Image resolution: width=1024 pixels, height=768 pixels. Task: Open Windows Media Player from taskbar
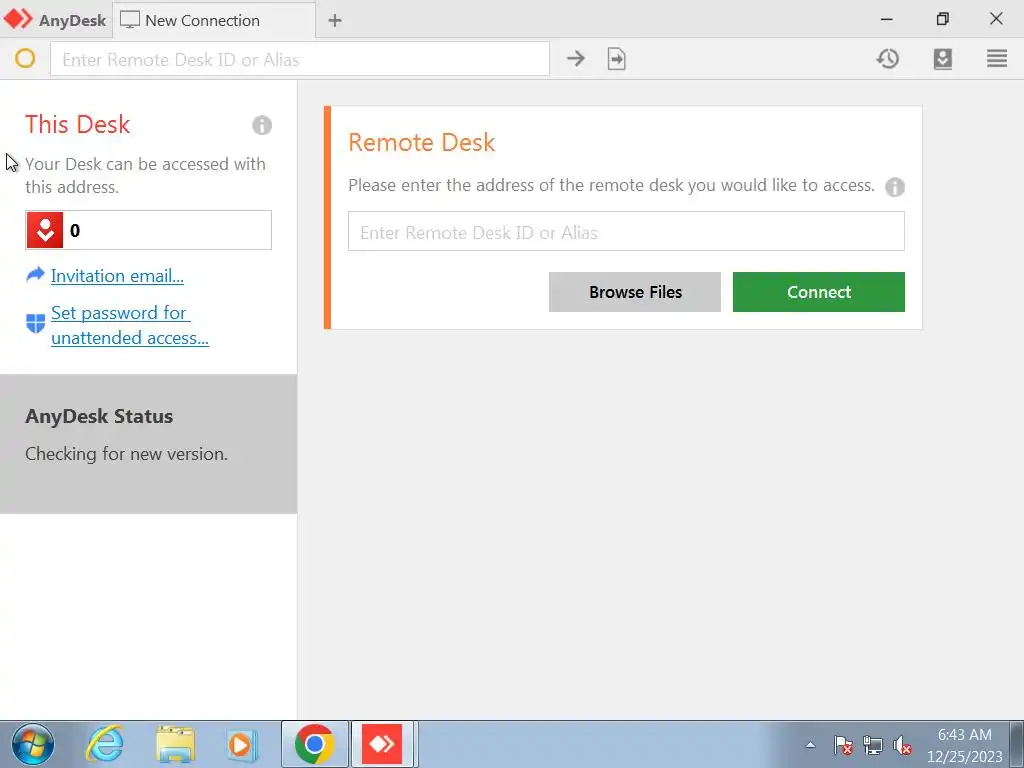242,744
